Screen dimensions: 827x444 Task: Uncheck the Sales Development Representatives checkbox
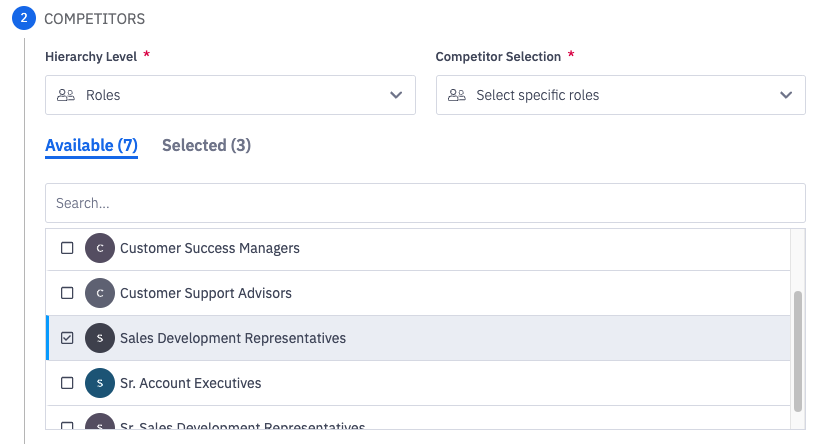[x=67, y=338]
